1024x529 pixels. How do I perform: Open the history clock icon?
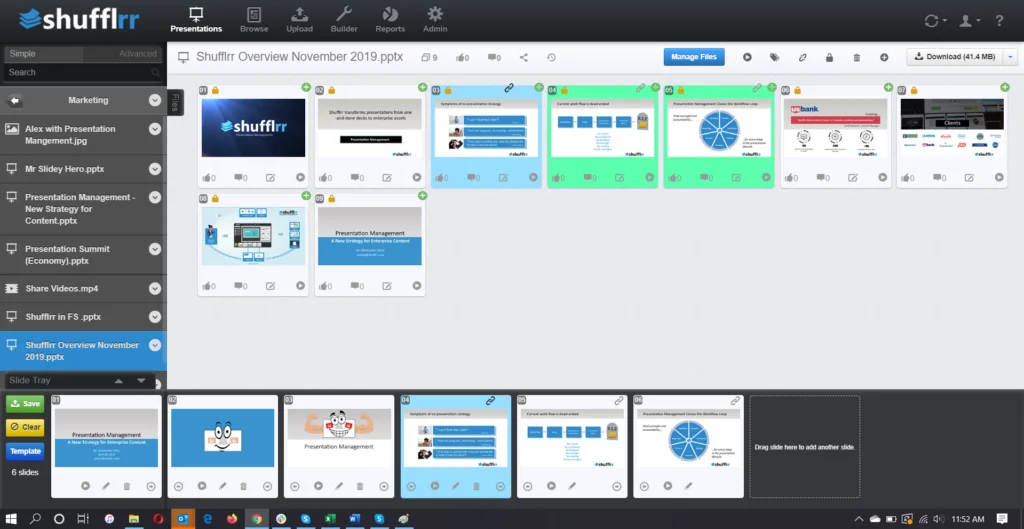pos(551,57)
